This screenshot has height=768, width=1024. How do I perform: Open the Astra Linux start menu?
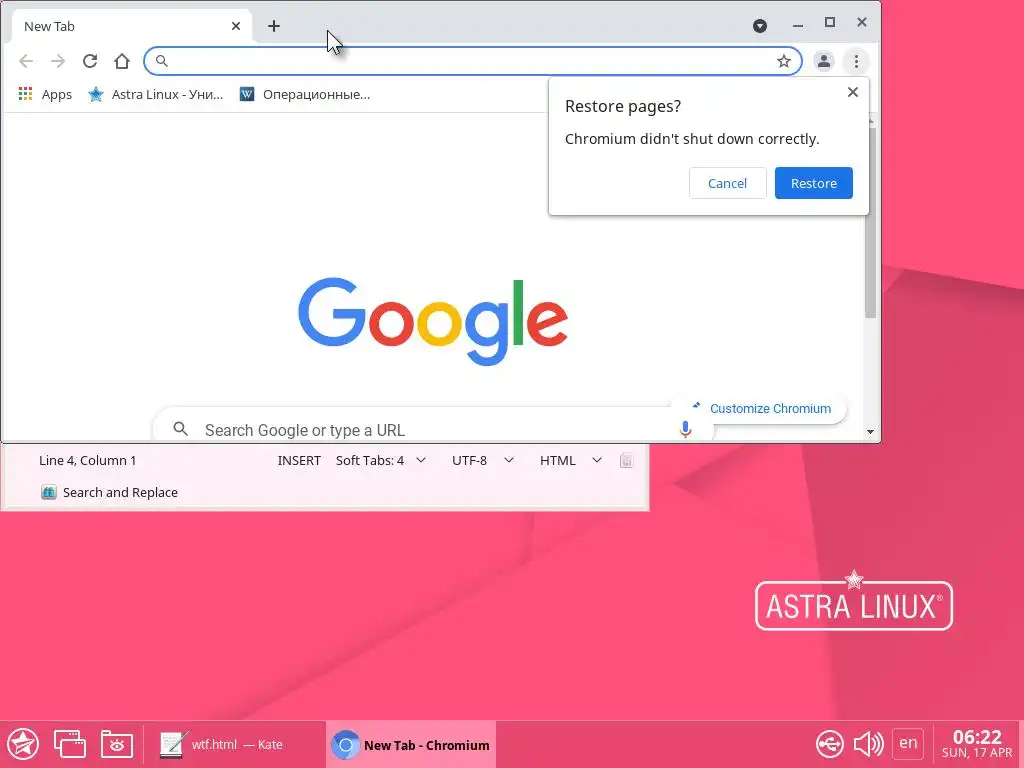[x=23, y=744]
